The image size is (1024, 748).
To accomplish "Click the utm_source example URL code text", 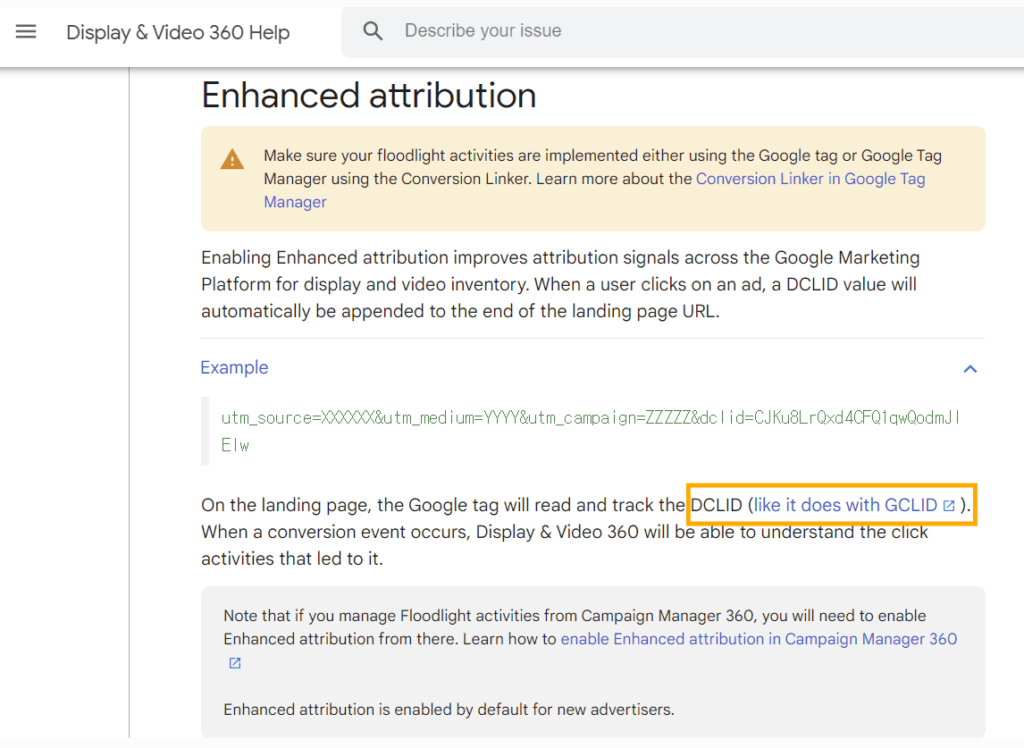I will coord(590,431).
